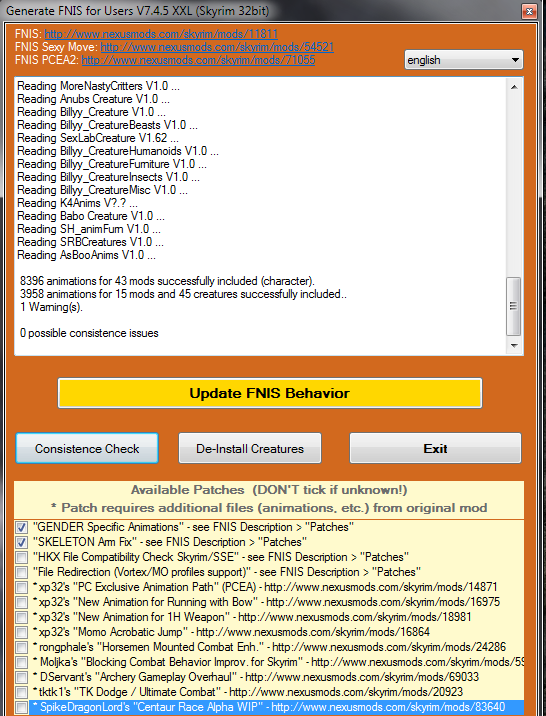
Task: Uncheck GENDER Specific Animations patch
Action: pos(21,527)
